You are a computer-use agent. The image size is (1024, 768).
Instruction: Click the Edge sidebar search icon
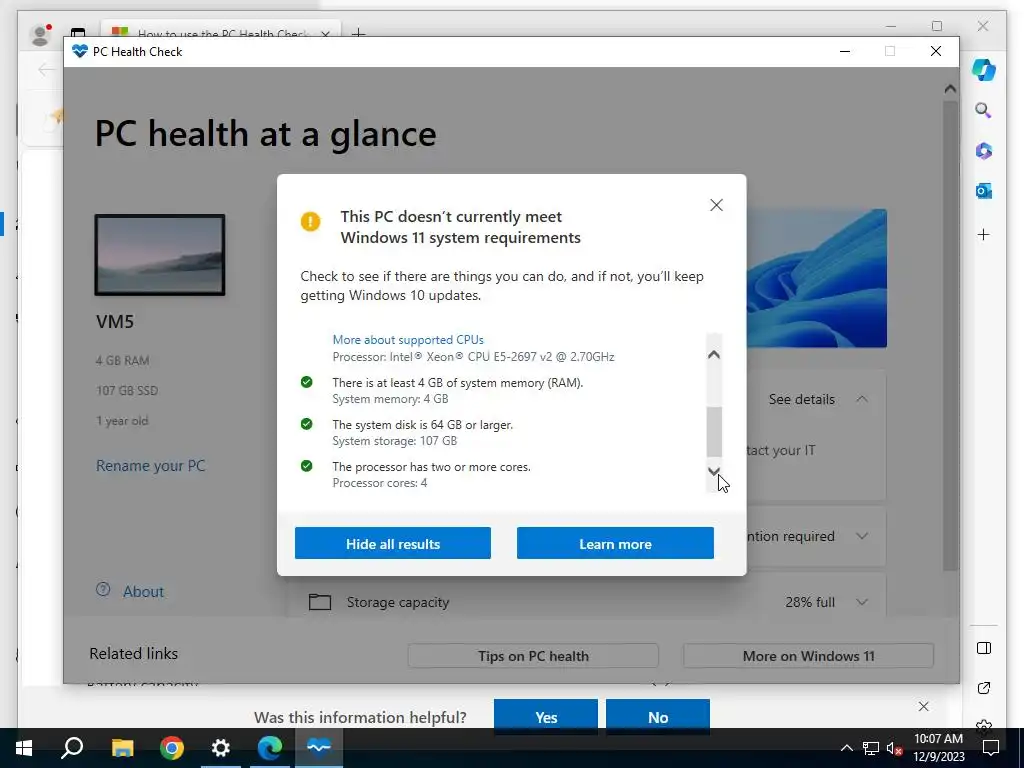984,110
